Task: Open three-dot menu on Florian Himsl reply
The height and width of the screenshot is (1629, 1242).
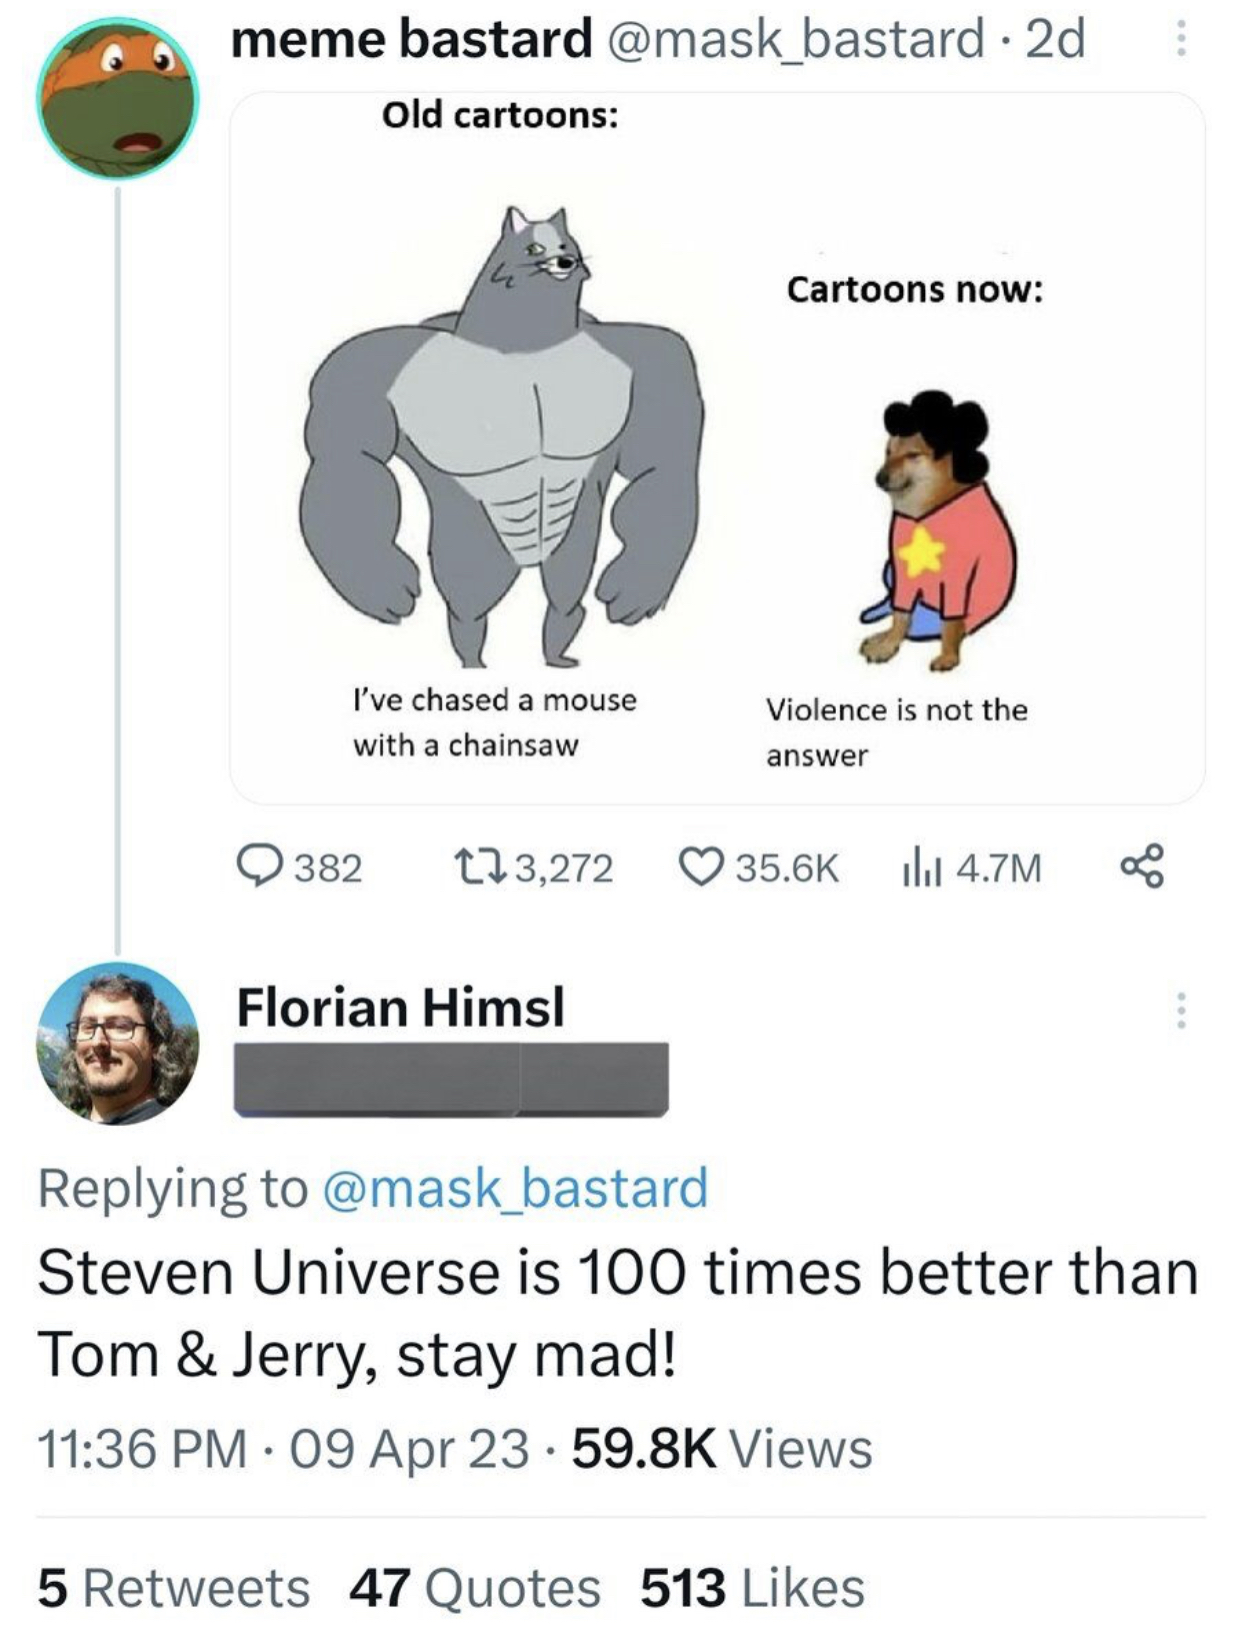Action: coord(1181,1010)
